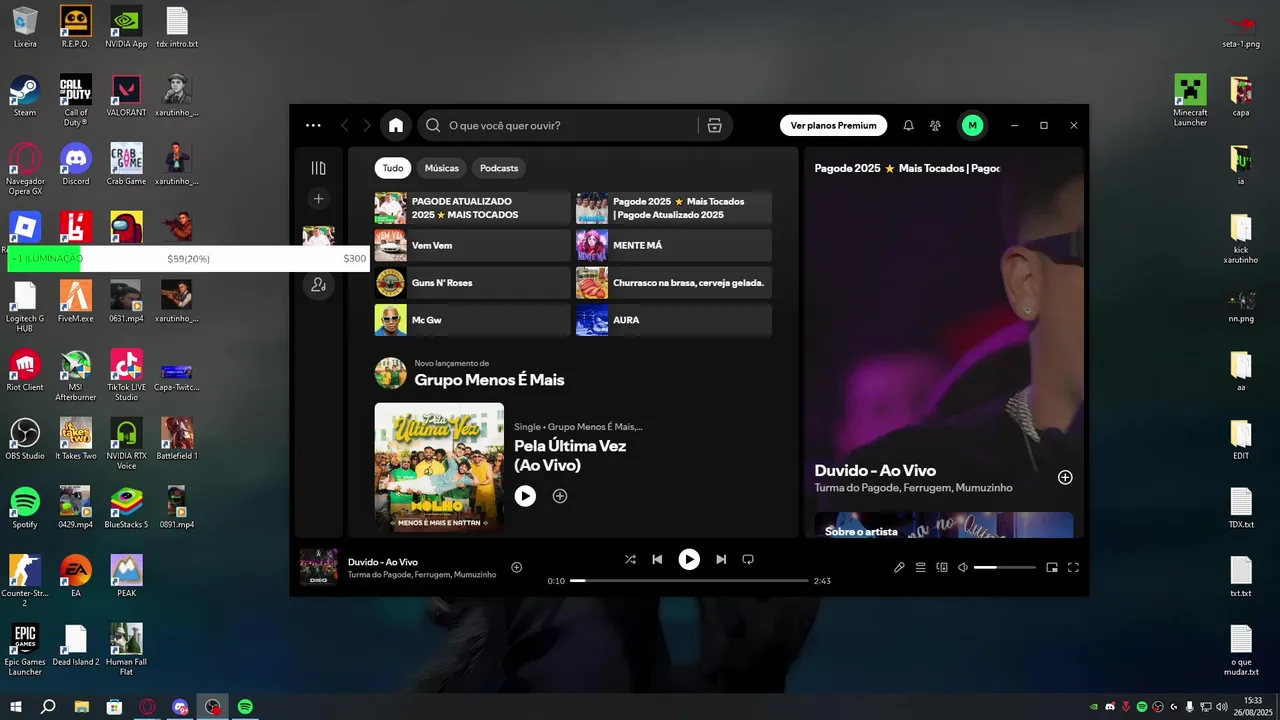This screenshot has width=1280, height=720.
Task: Open the Miniplayer
Action: point(1052,567)
